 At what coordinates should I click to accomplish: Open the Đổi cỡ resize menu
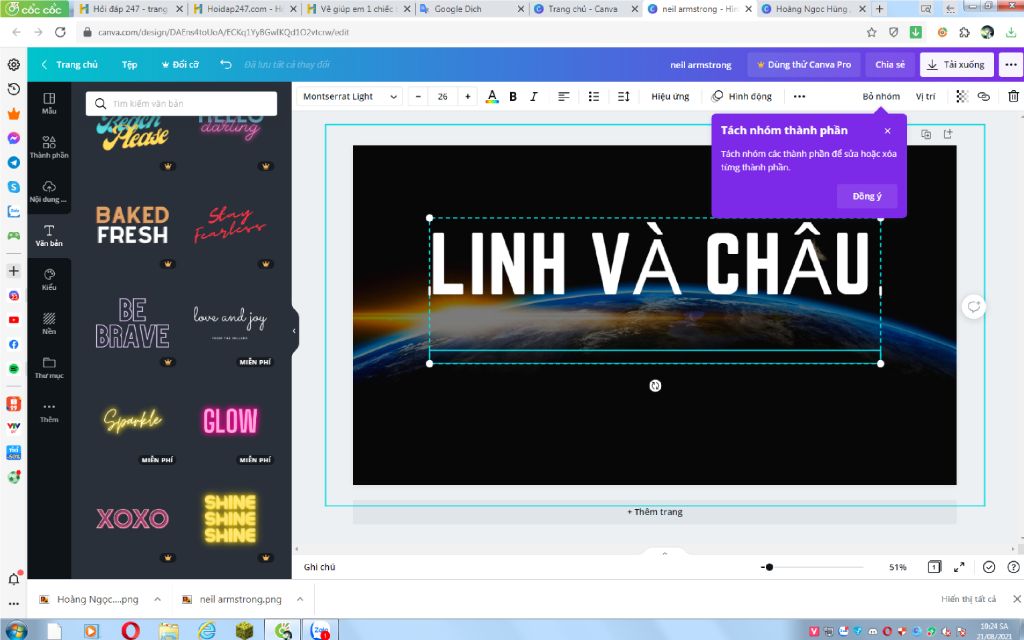coord(180,65)
